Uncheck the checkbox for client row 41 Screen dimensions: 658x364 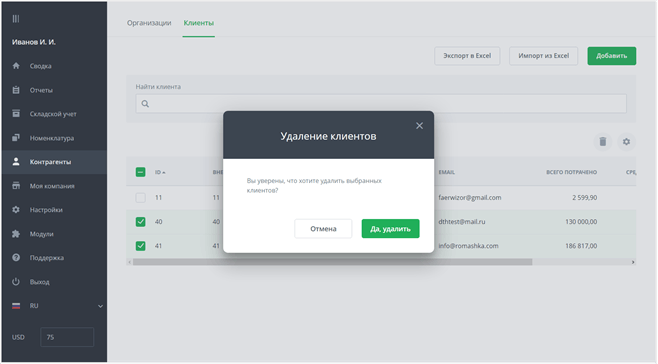pos(141,246)
